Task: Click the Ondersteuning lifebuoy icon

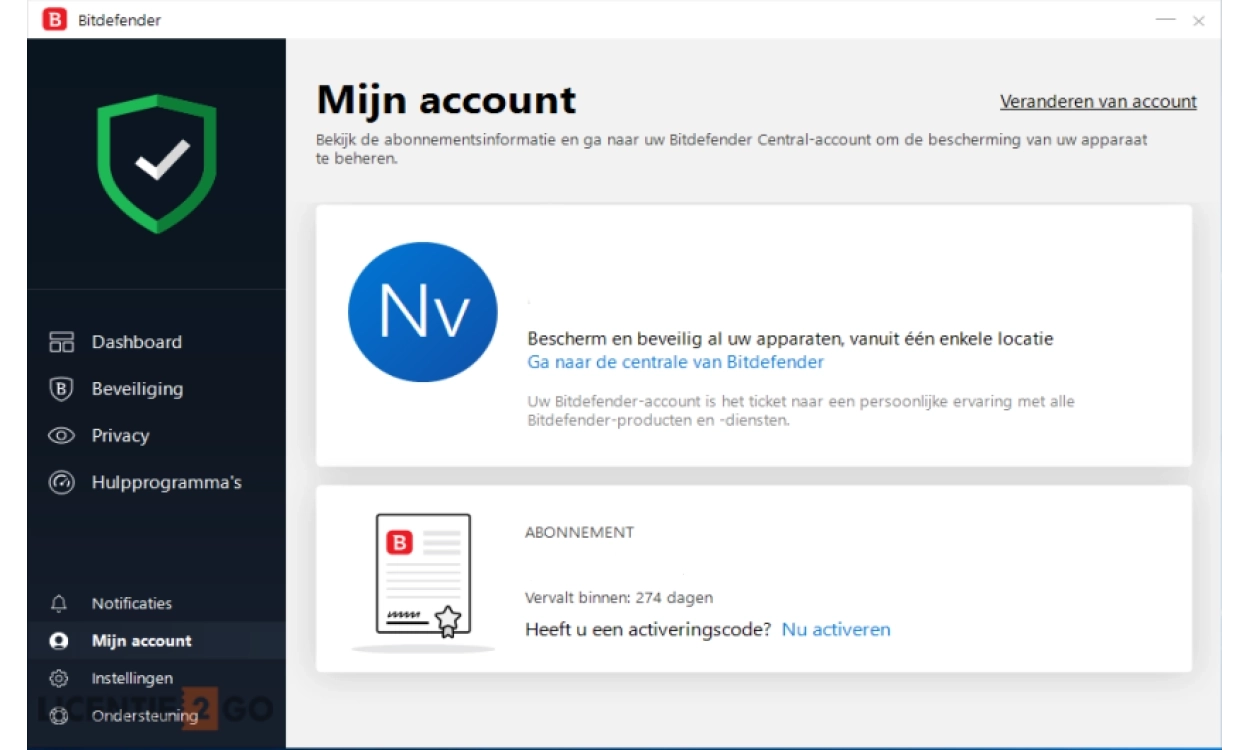Action: (59, 716)
